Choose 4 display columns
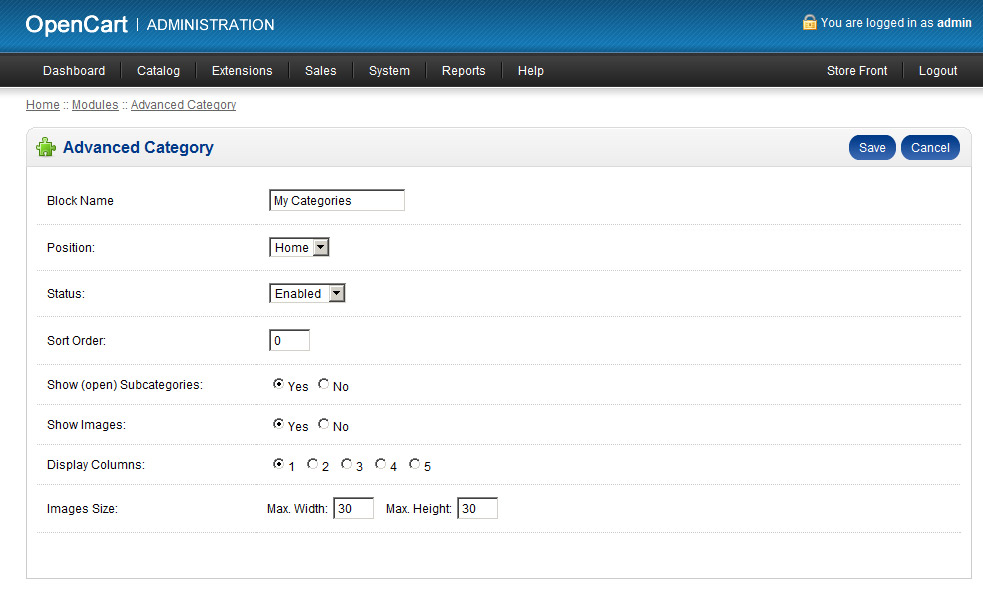983x605 pixels. pos(381,464)
